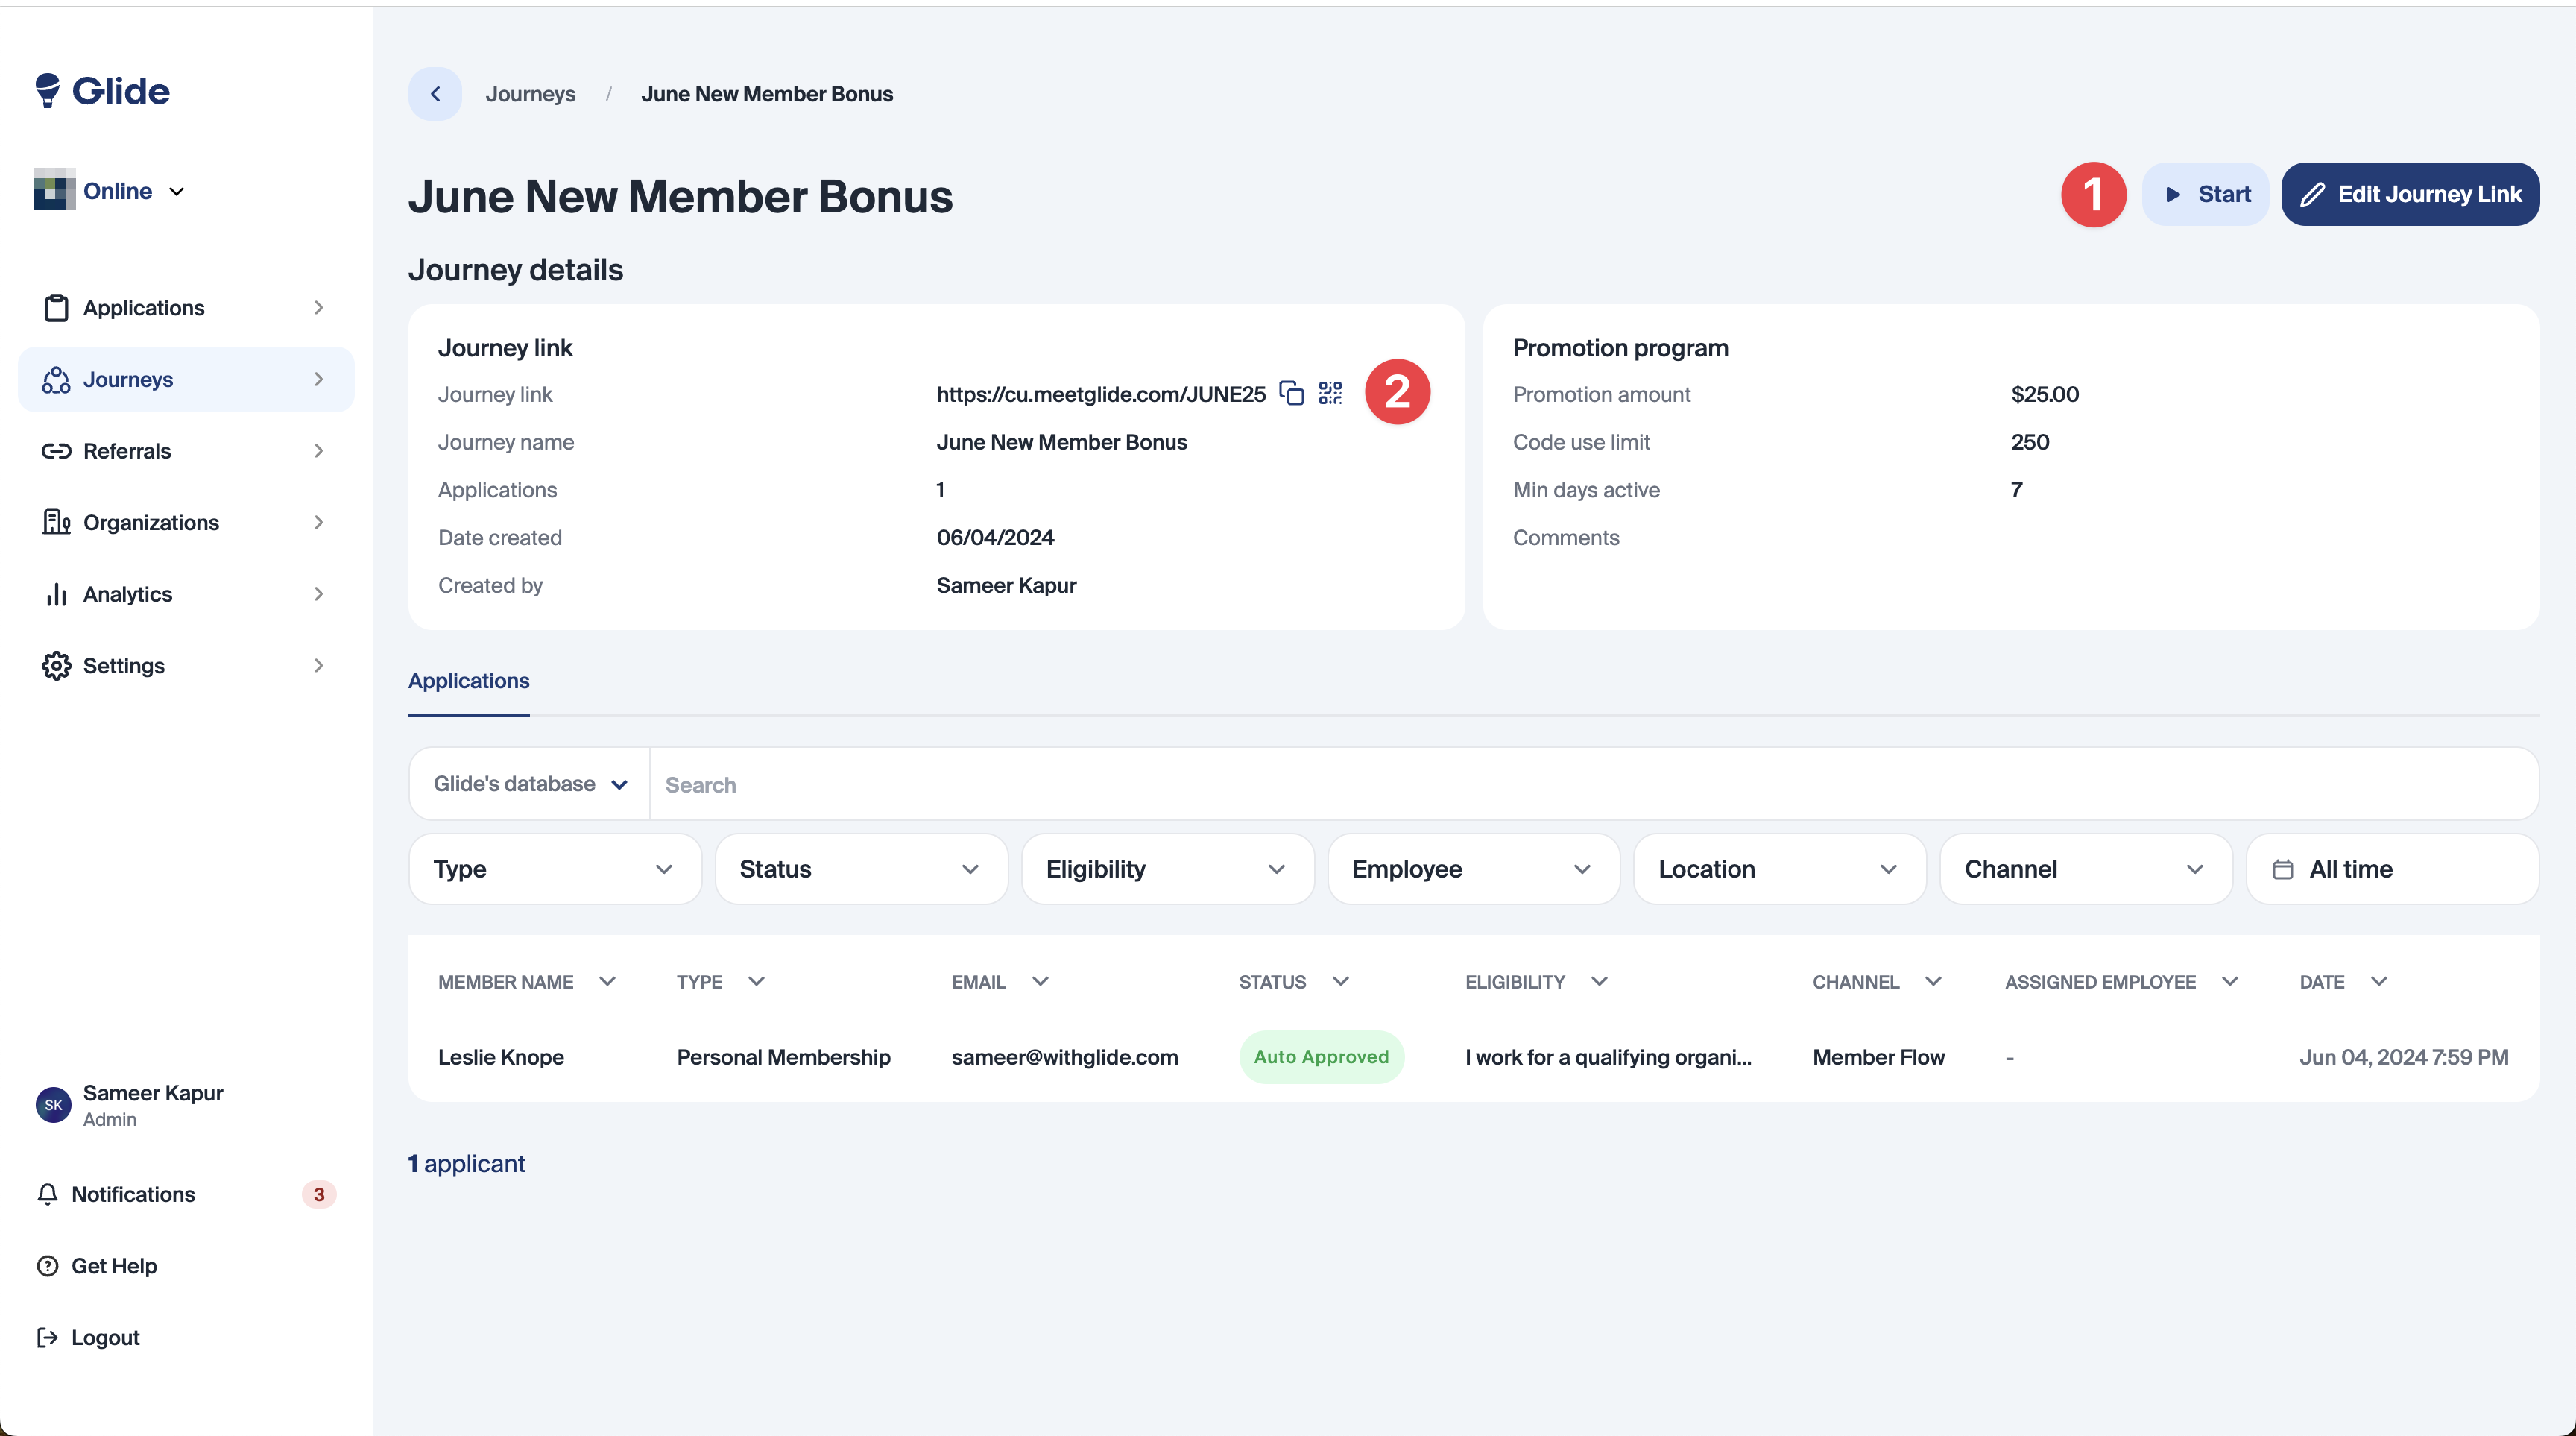
Task: Switch to the Applications tab
Action: tap(468, 681)
